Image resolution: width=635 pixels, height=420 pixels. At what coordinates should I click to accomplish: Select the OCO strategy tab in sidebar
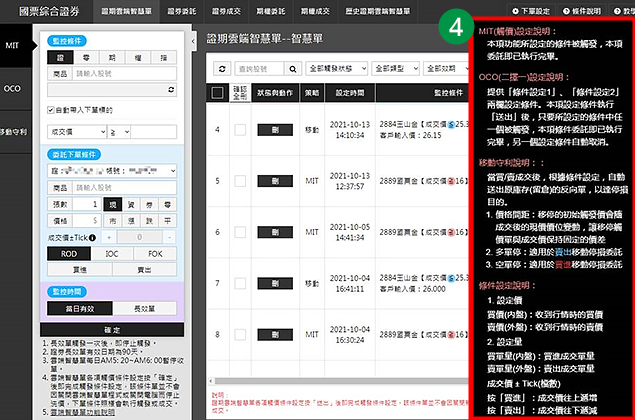(x=13, y=88)
